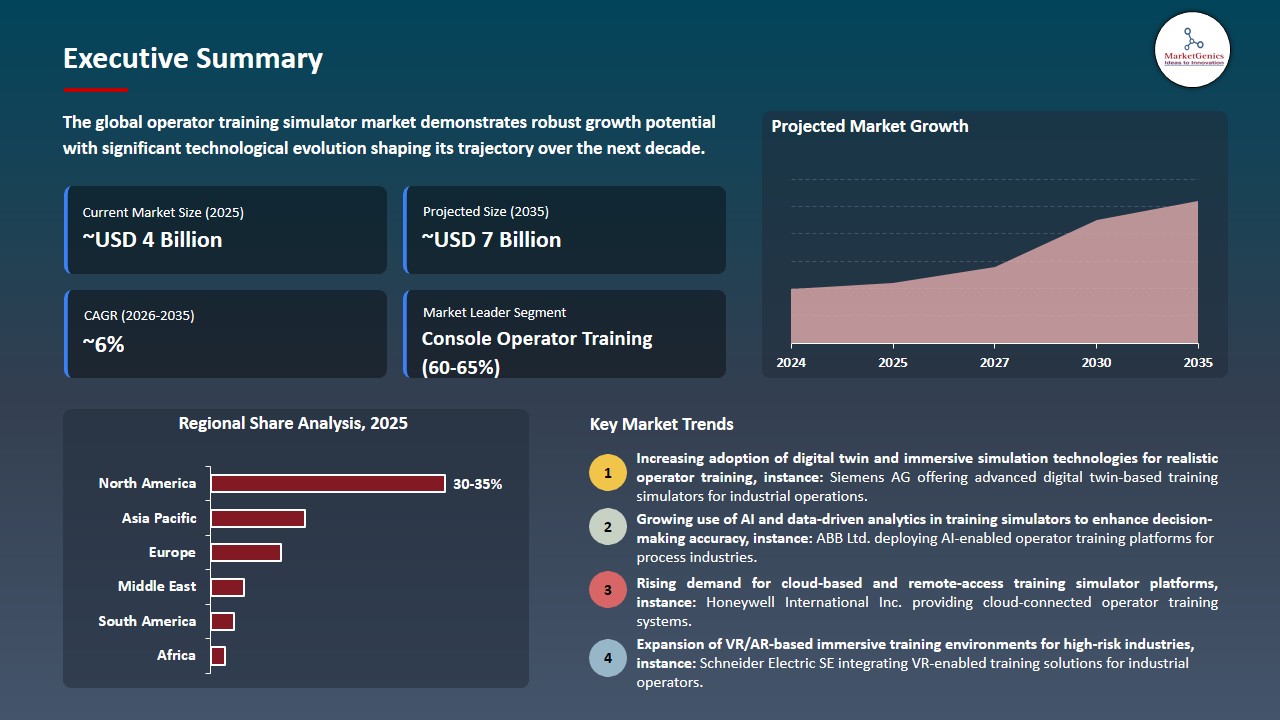The width and height of the screenshot is (1280, 720).
Task: Select the red trend number 3 badge
Action: click(x=607, y=590)
